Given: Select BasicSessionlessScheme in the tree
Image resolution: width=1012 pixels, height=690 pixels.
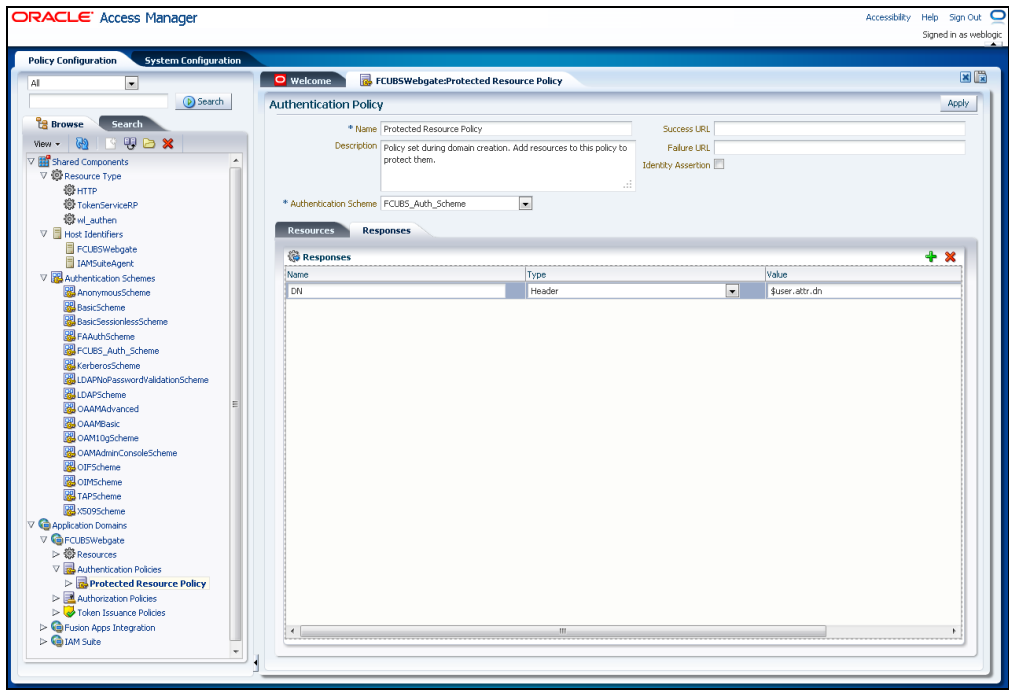Looking at the screenshot, I should click(x=123, y=322).
